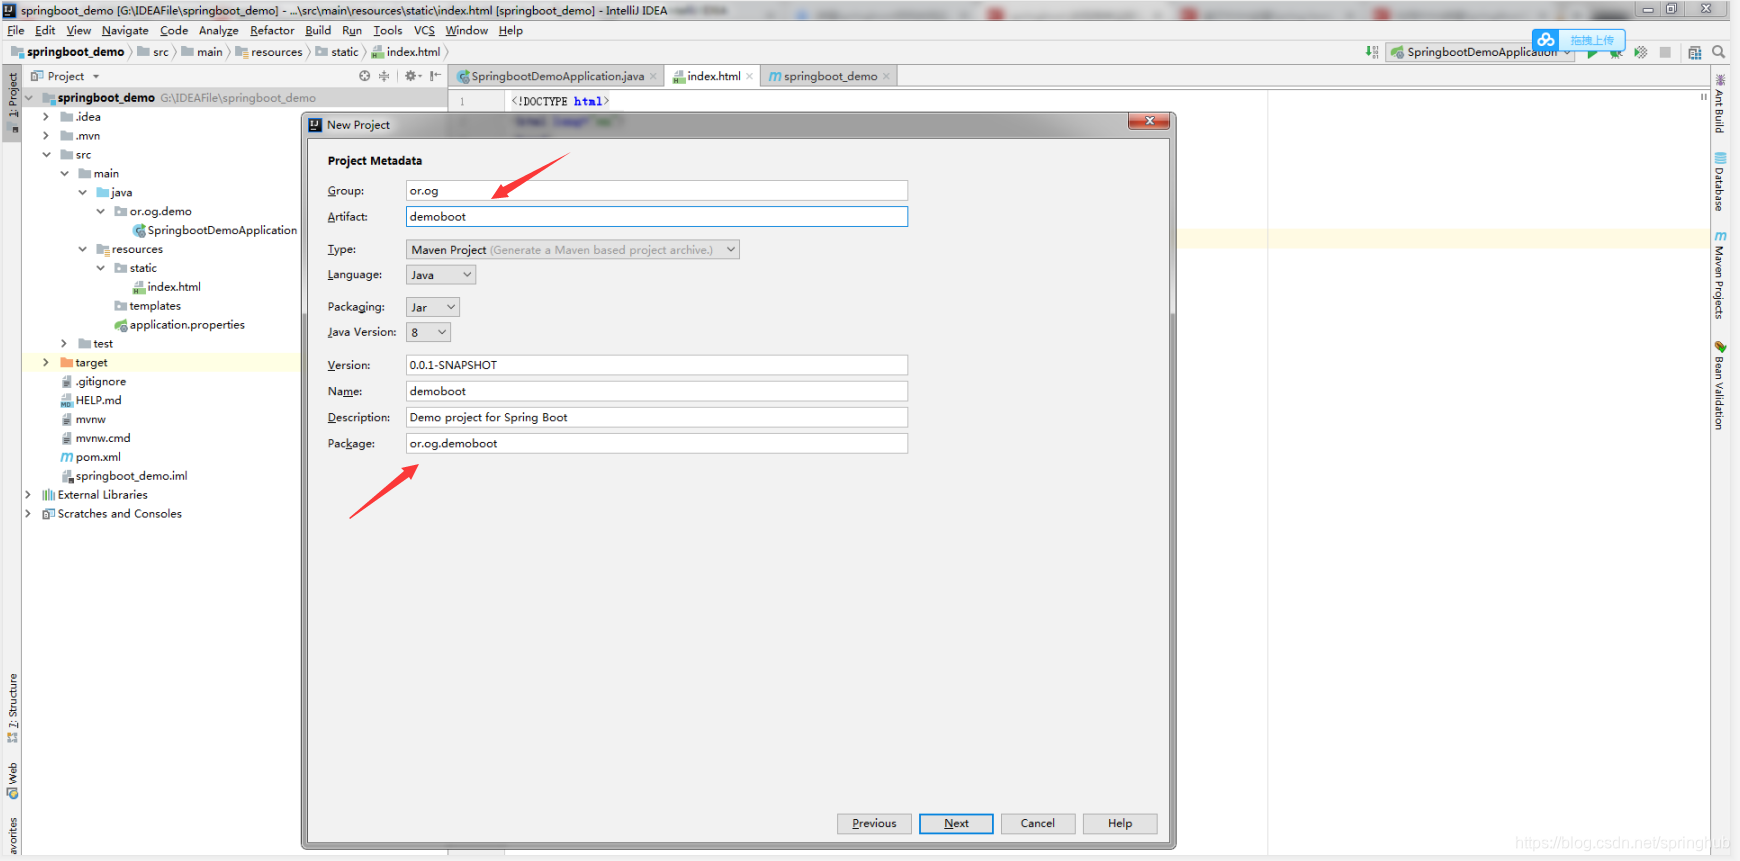Viewport: 1740px width, 861px height.
Task: Click the Description input field
Action: 657,417
